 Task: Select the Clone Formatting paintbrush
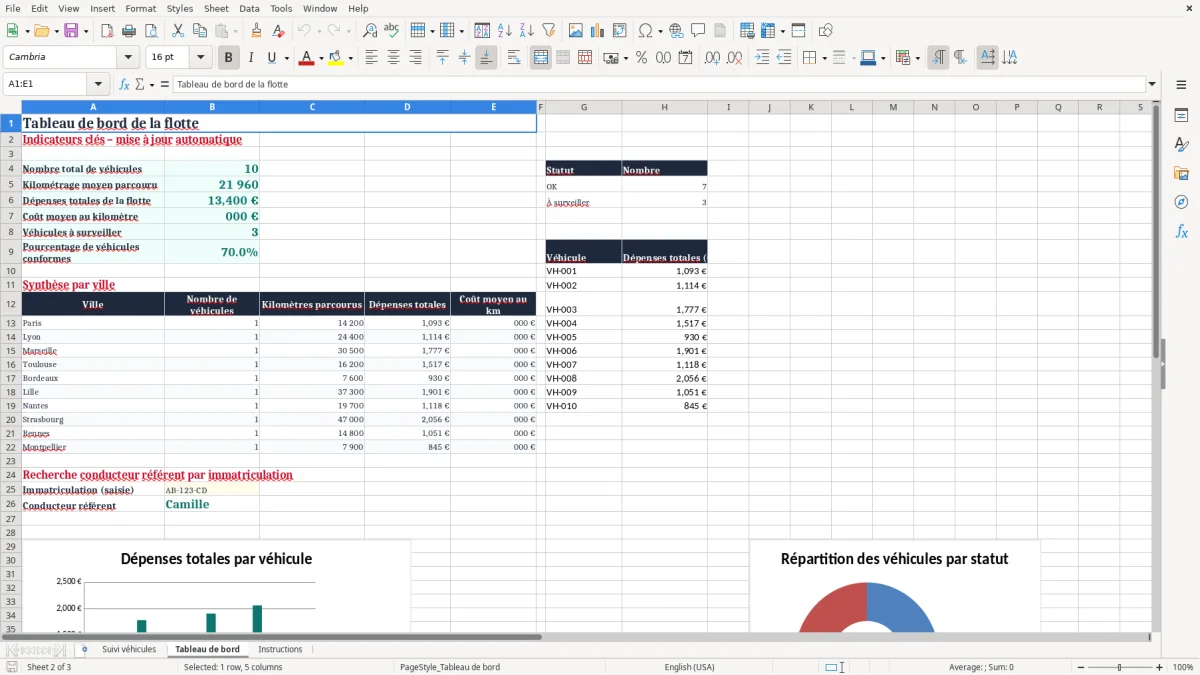coord(256,31)
